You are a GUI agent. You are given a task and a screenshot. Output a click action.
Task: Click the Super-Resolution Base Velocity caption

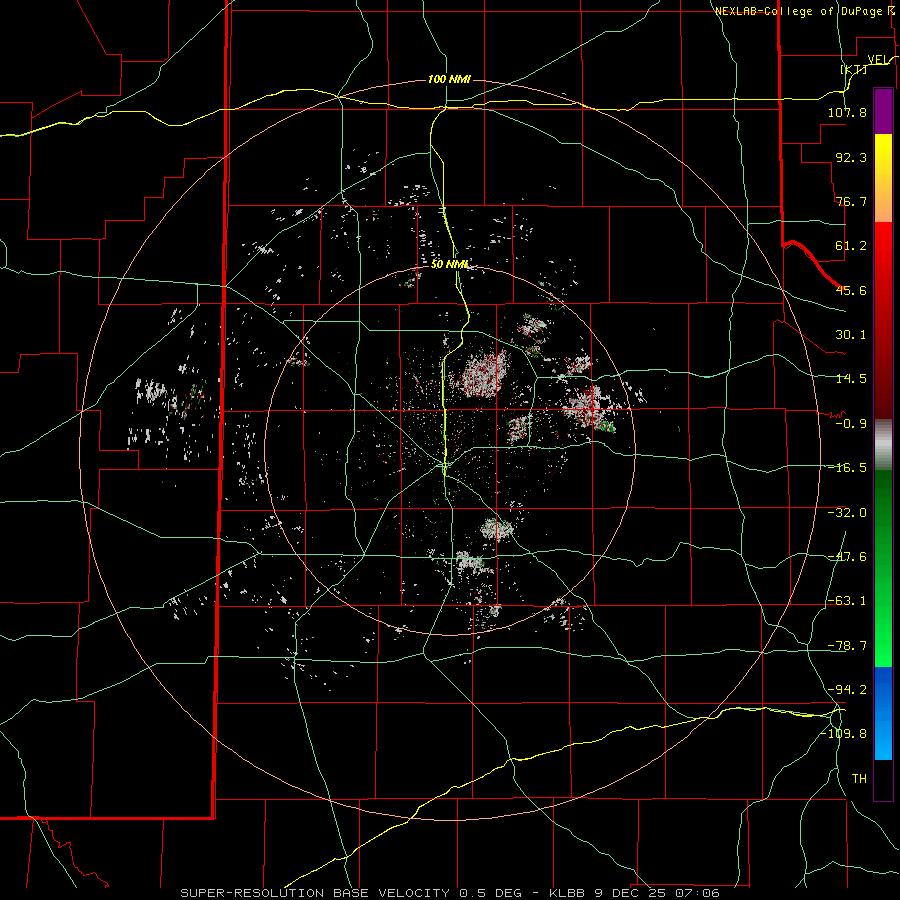pos(449,893)
